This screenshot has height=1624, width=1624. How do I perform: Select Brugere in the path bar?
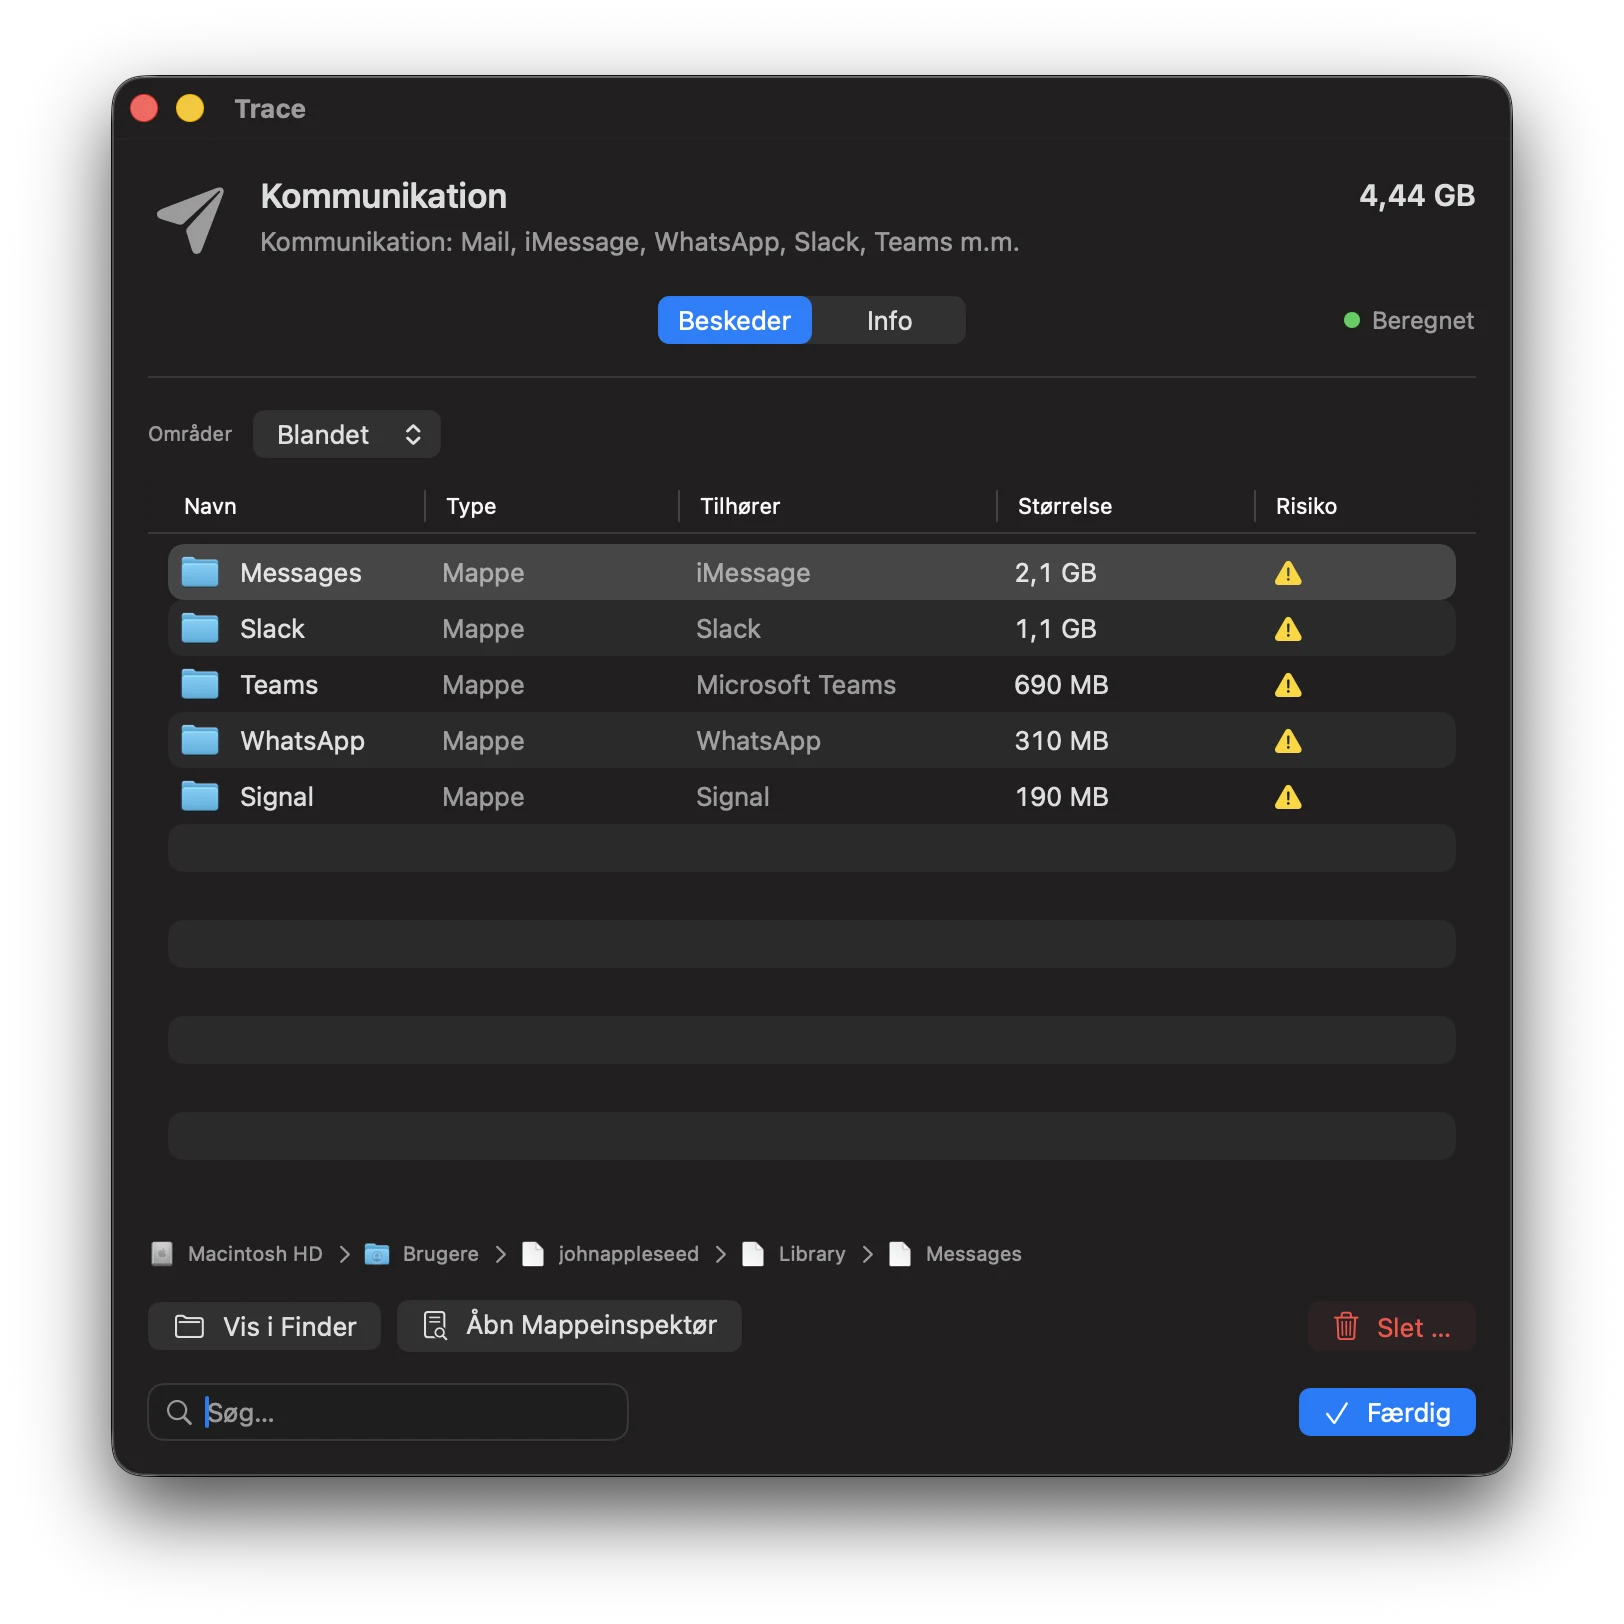click(441, 1254)
